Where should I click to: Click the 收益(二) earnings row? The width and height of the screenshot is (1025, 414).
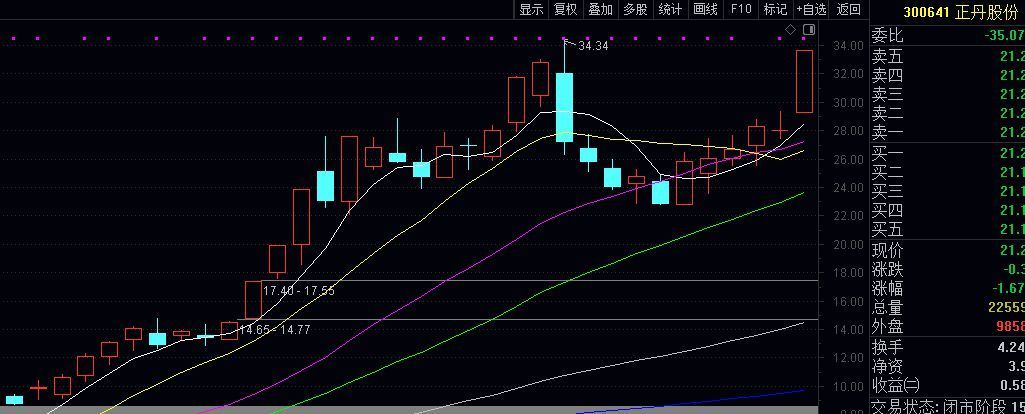click(947, 385)
